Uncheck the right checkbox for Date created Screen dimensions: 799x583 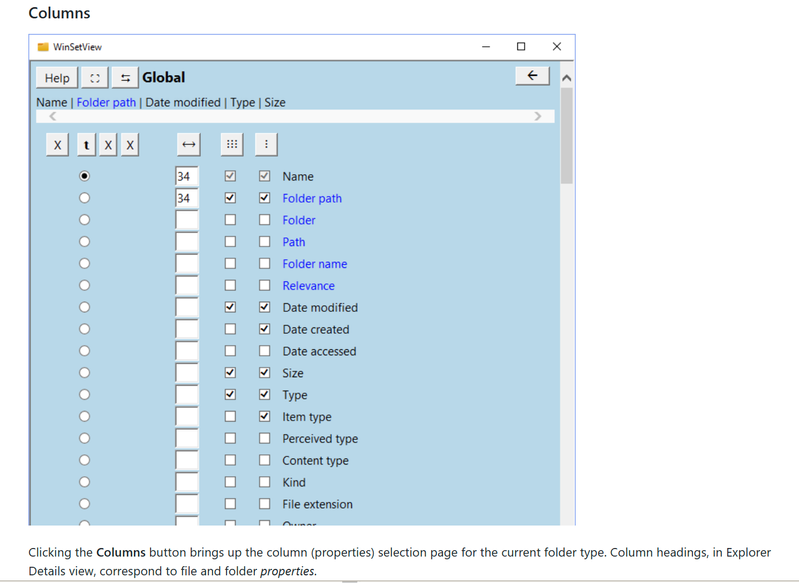coord(264,329)
